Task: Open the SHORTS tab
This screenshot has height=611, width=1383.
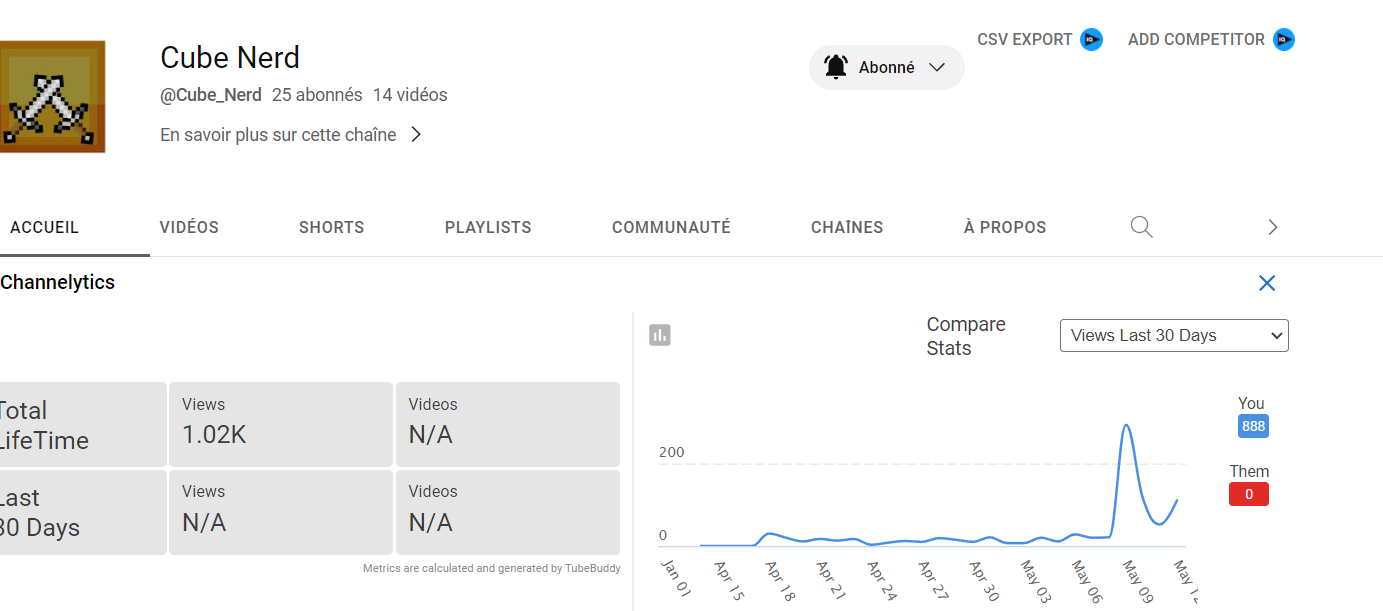Action: pyautogui.click(x=332, y=227)
